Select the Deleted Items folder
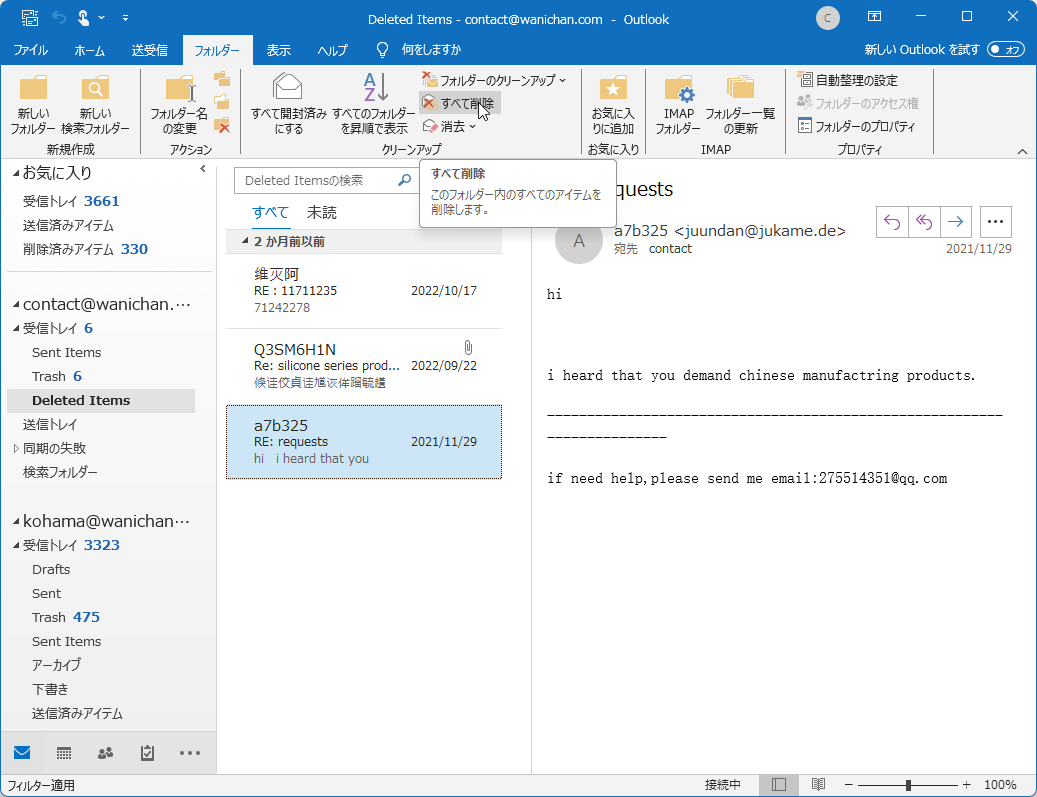The height and width of the screenshot is (797, 1037). (x=101, y=400)
